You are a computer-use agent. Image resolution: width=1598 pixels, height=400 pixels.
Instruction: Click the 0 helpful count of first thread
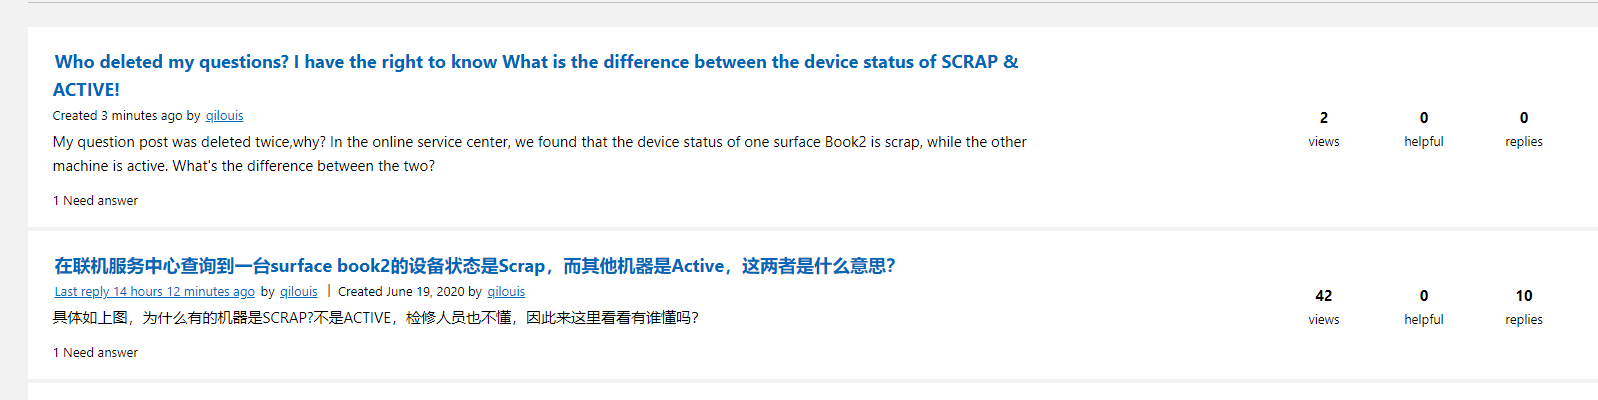[x=1424, y=118]
